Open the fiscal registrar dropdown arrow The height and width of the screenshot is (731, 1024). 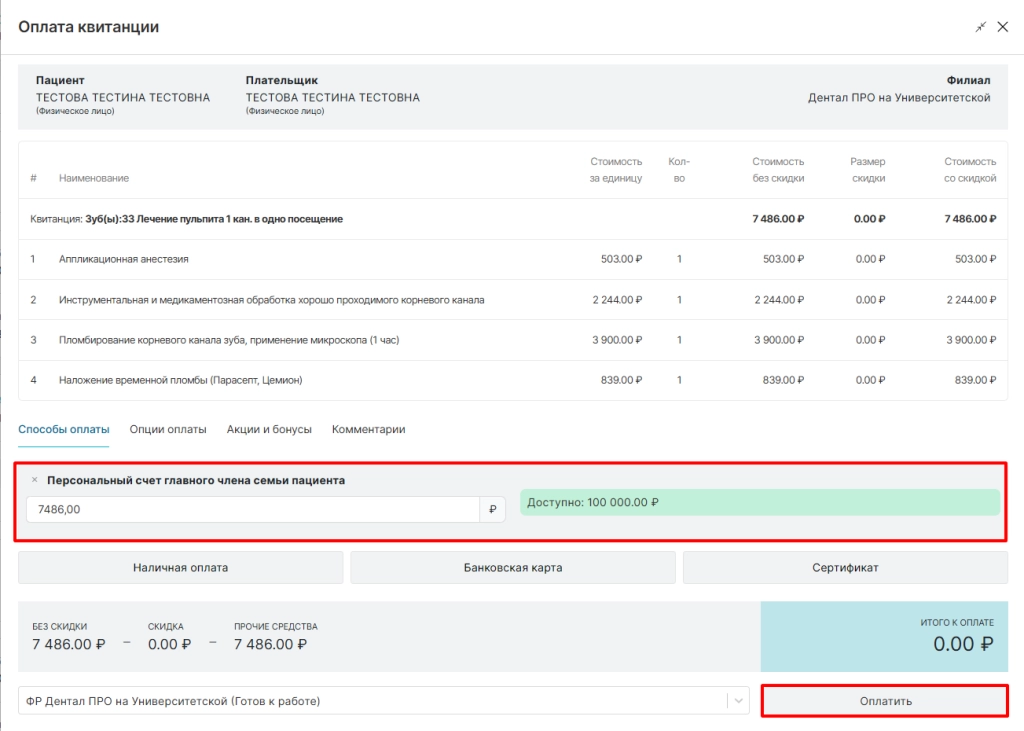click(738, 701)
